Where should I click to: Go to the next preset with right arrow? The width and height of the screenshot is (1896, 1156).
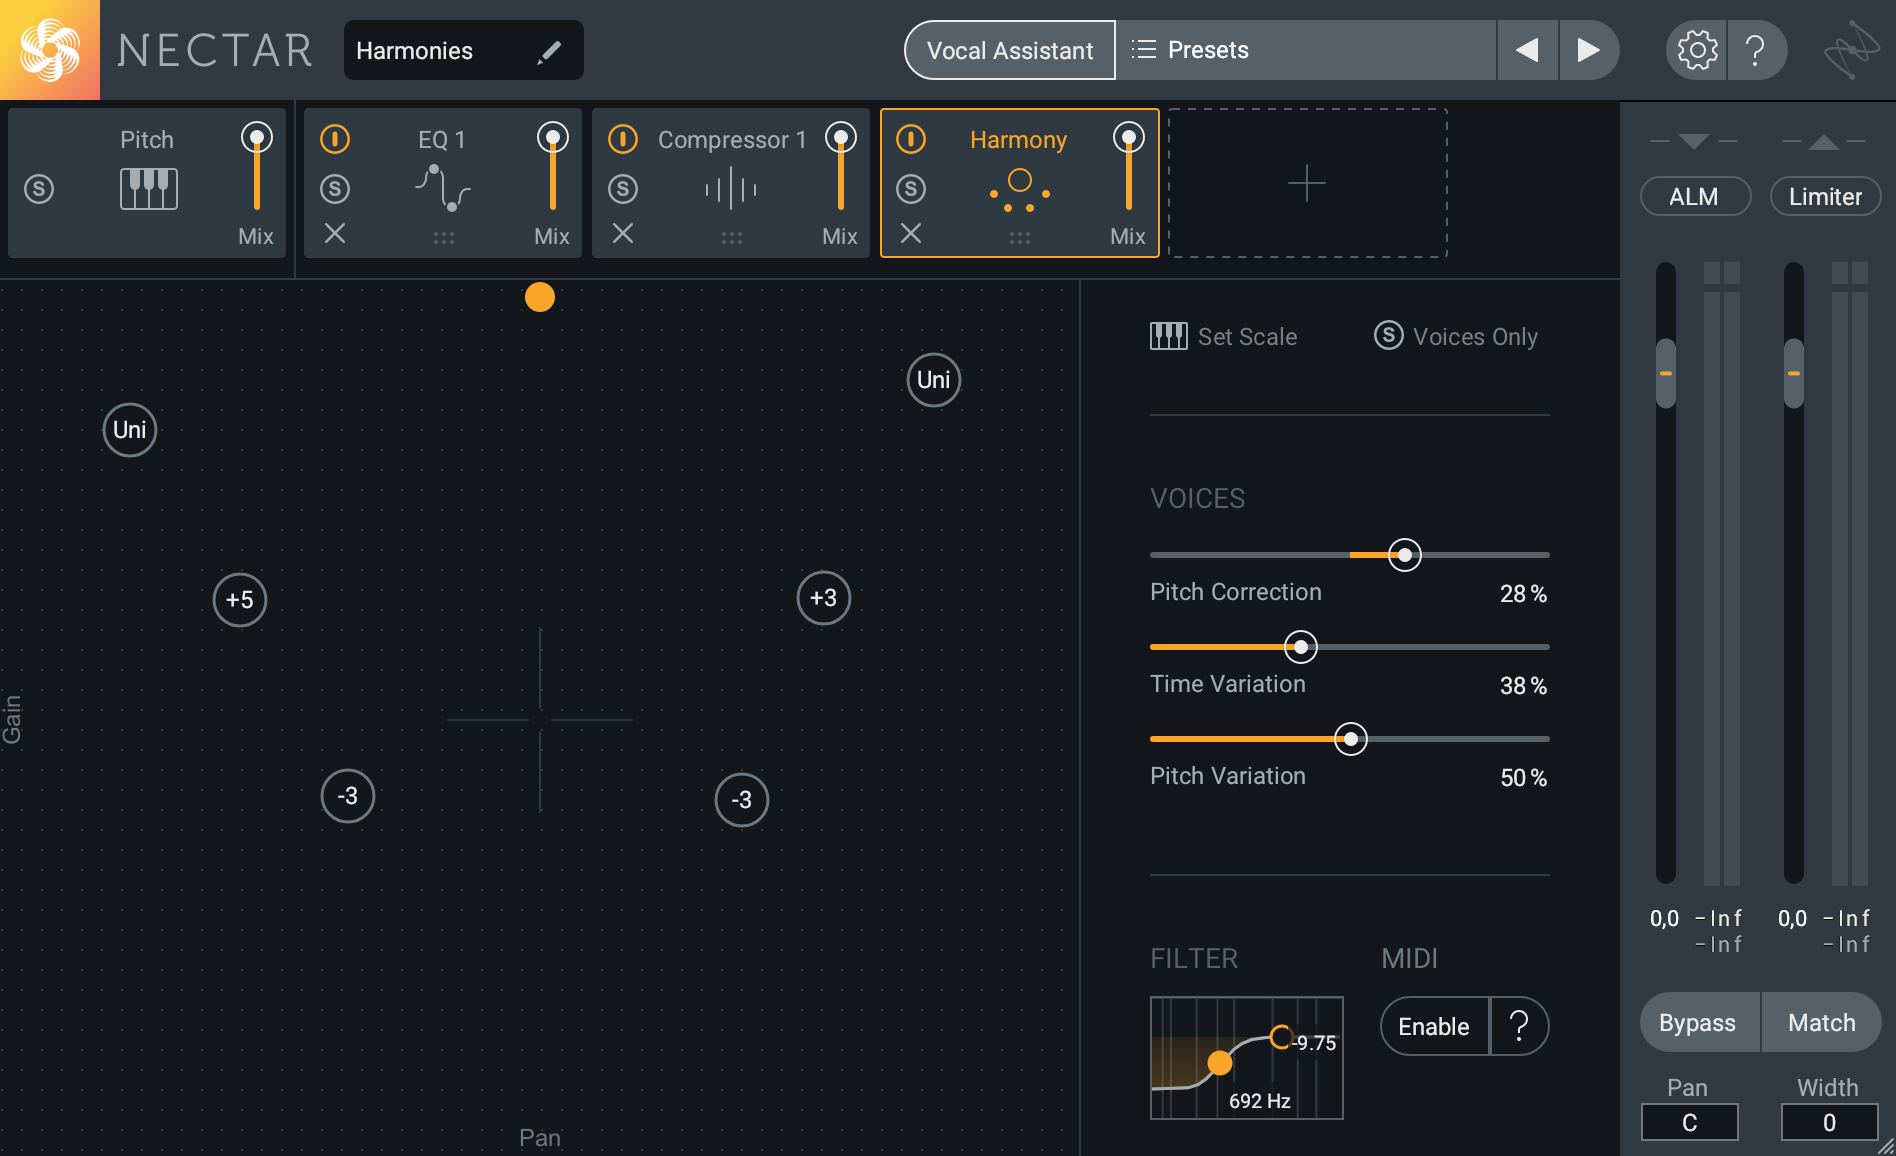pyautogui.click(x=1589, y=49)
